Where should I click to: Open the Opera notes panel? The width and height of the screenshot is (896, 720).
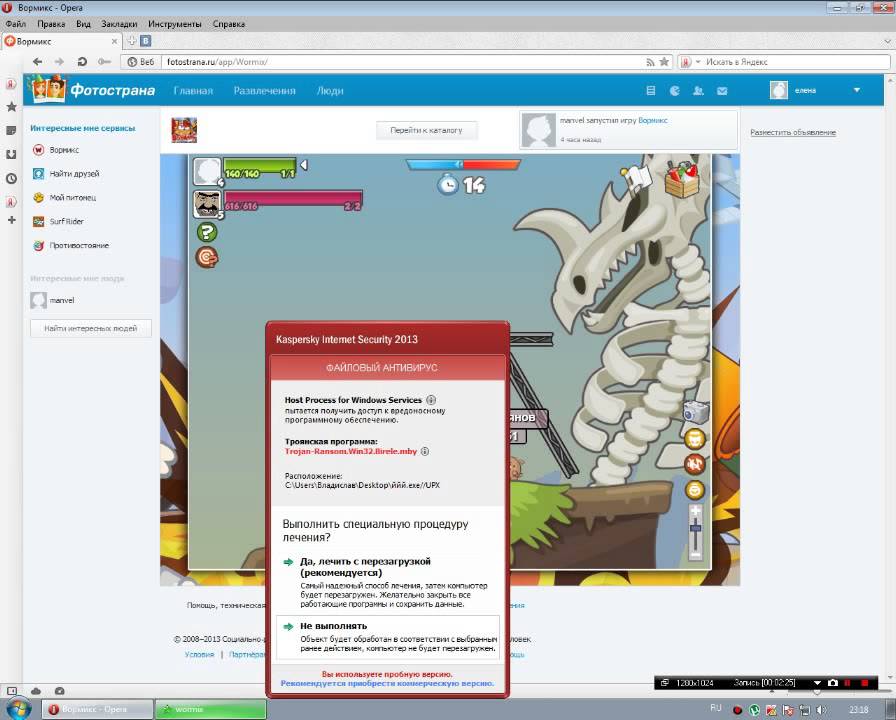pyautogui.click(x=11, y=131)
